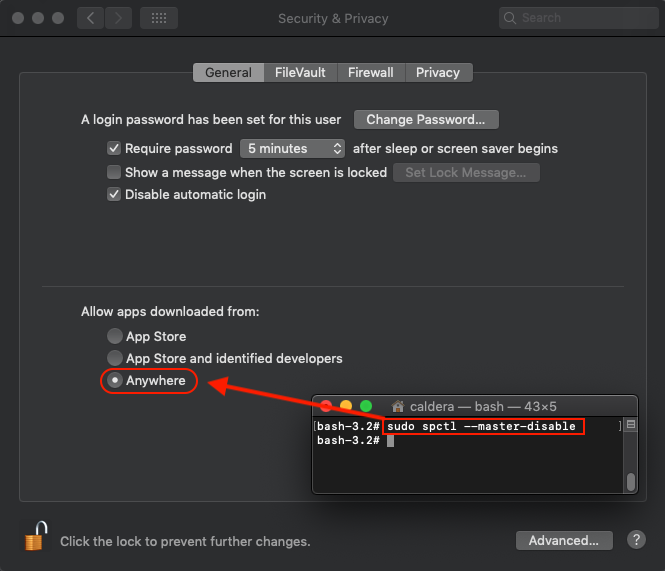
Task: Open the 5 minutes delay dropdown
Action: [292, 148]
